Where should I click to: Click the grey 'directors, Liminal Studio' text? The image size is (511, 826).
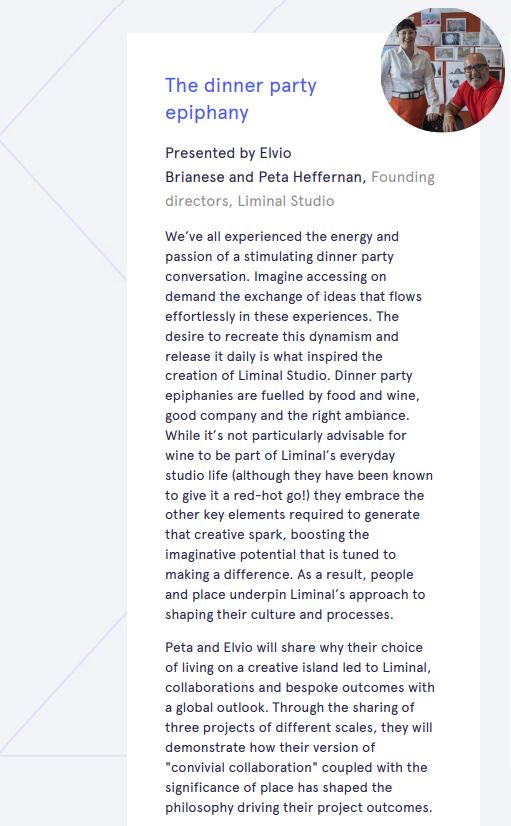250,201
